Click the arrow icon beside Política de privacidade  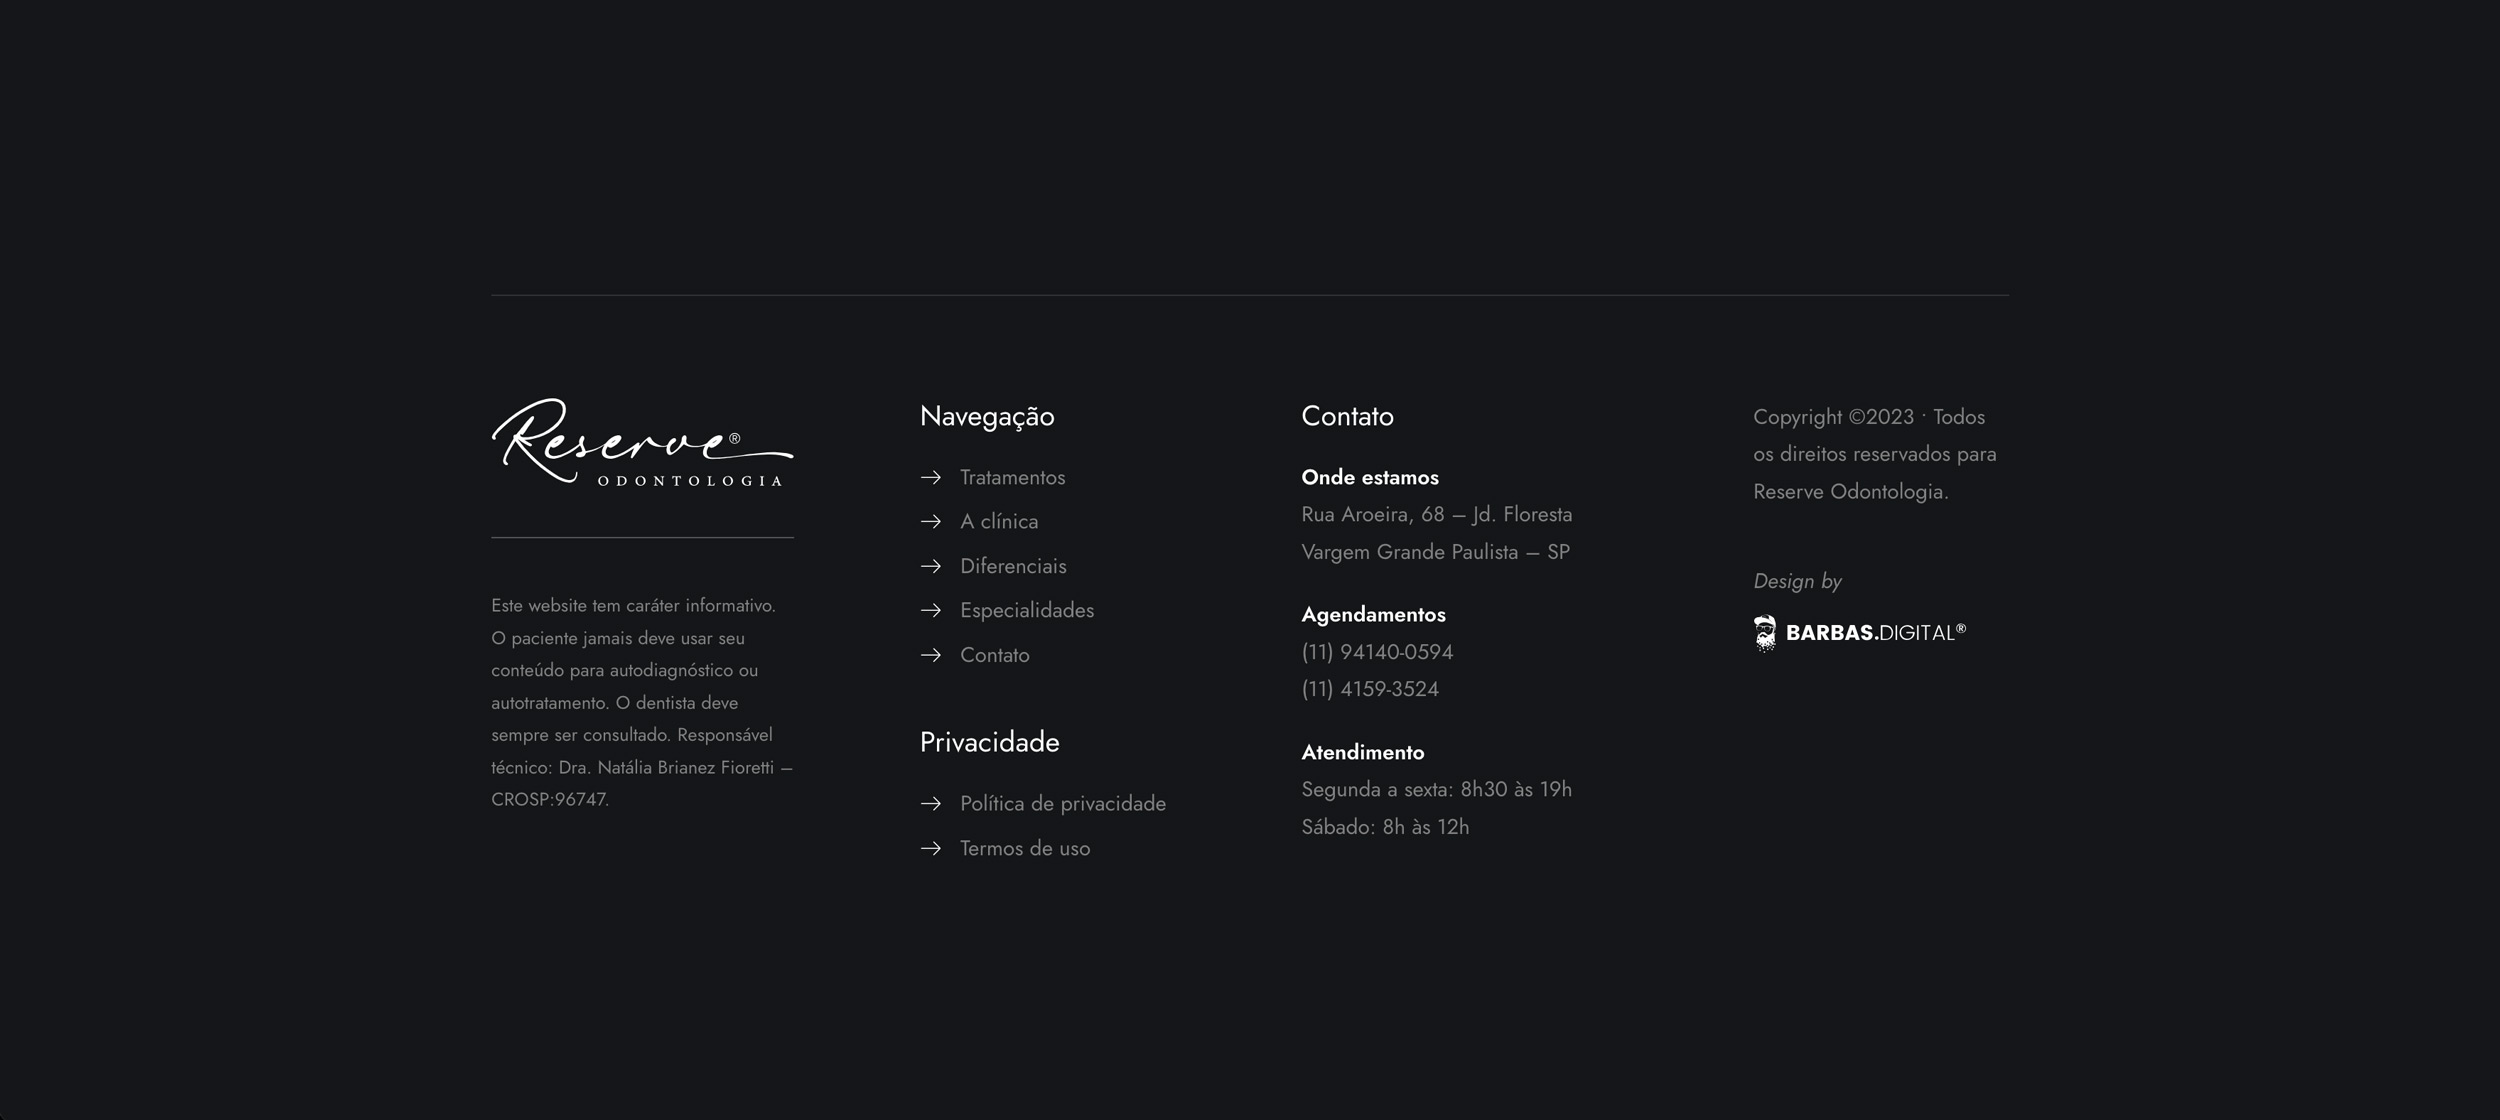tap(931, 804)
